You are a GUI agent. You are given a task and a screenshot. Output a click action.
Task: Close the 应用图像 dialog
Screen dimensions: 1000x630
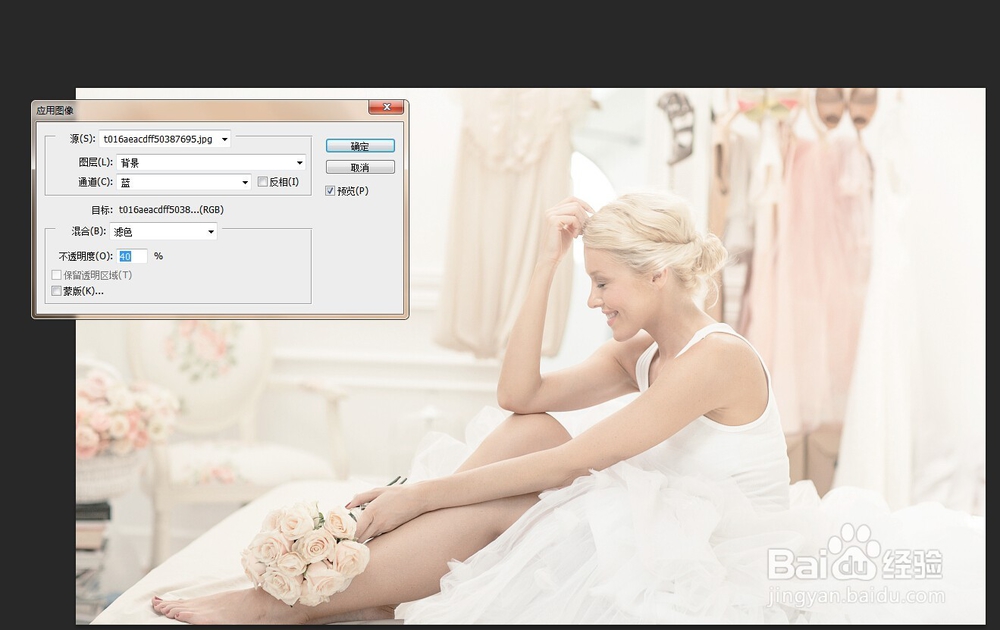(386, 107)
